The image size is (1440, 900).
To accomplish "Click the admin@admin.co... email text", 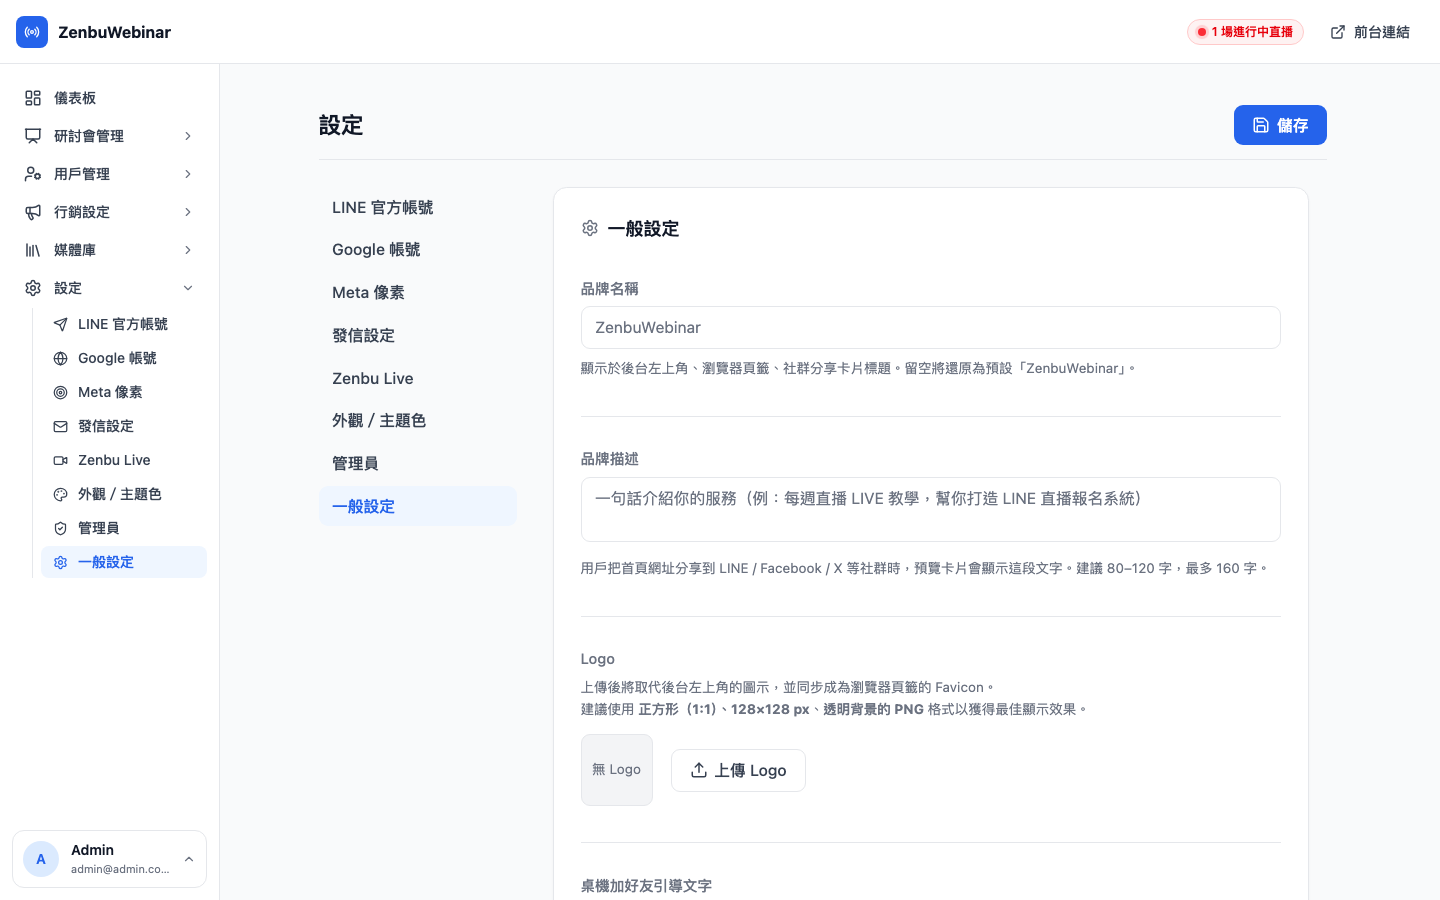I will [120, 869].
